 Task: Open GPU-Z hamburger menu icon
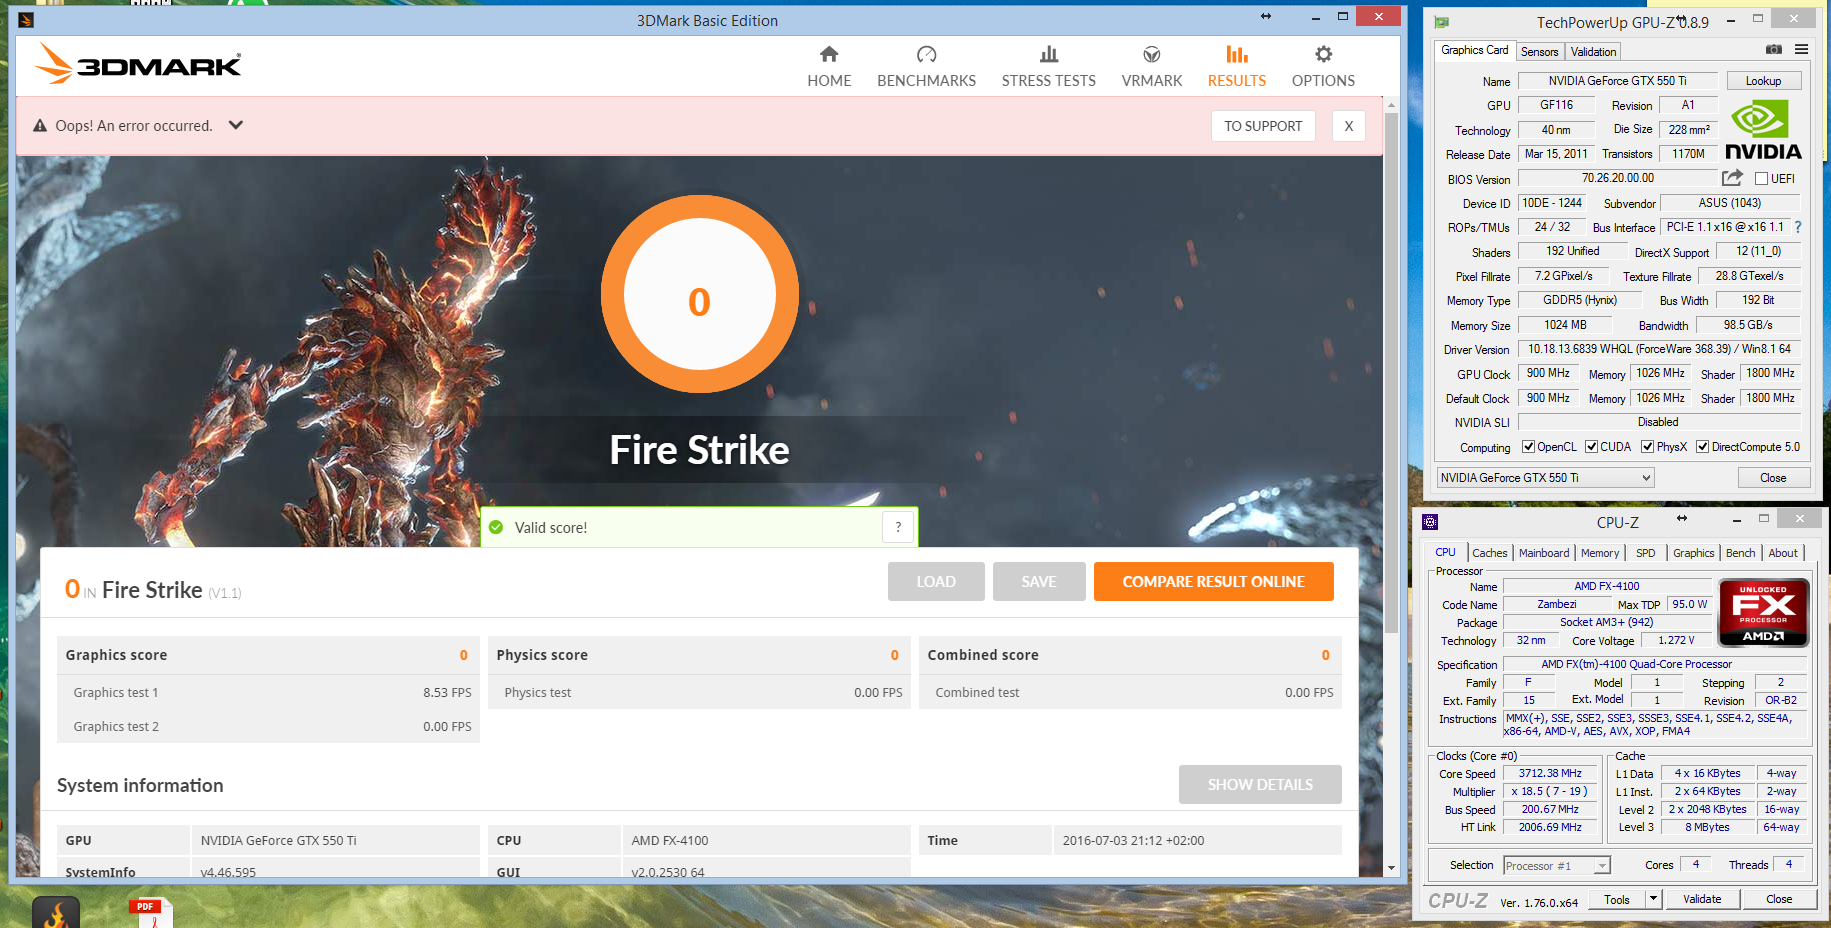tap(1801, 49)
